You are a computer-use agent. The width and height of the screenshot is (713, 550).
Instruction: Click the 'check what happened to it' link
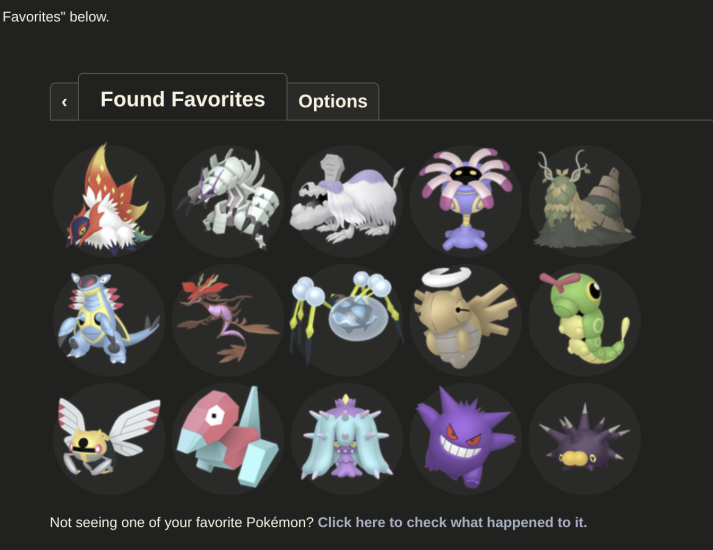(x=452, y=522)
